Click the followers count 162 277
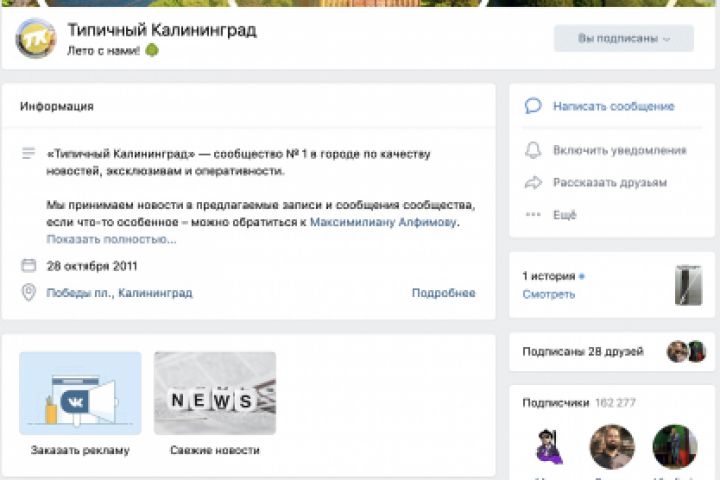This screenshot has width=720, height=480. (x=615, y=403)
